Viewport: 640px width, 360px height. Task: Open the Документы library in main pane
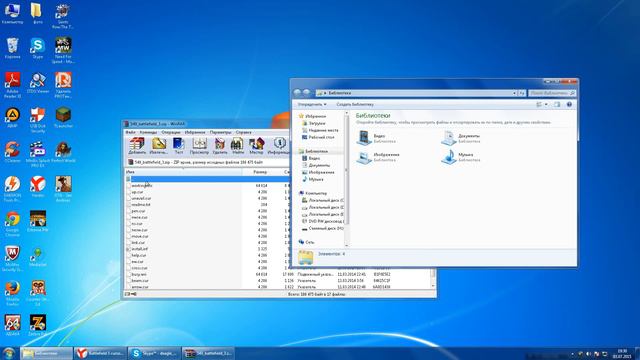[x=461, y=138]
